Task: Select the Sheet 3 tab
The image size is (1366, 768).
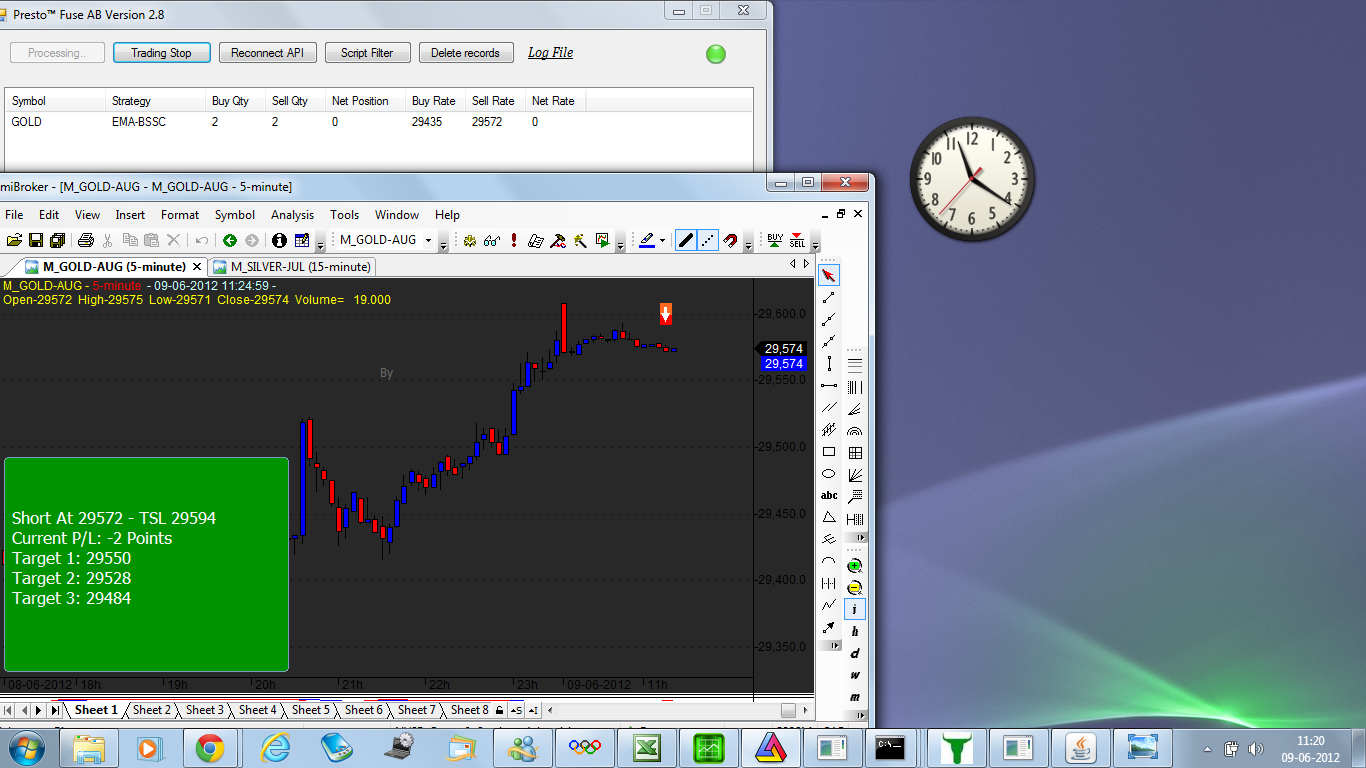Action: pyautogui.click(x=205, y=710)
